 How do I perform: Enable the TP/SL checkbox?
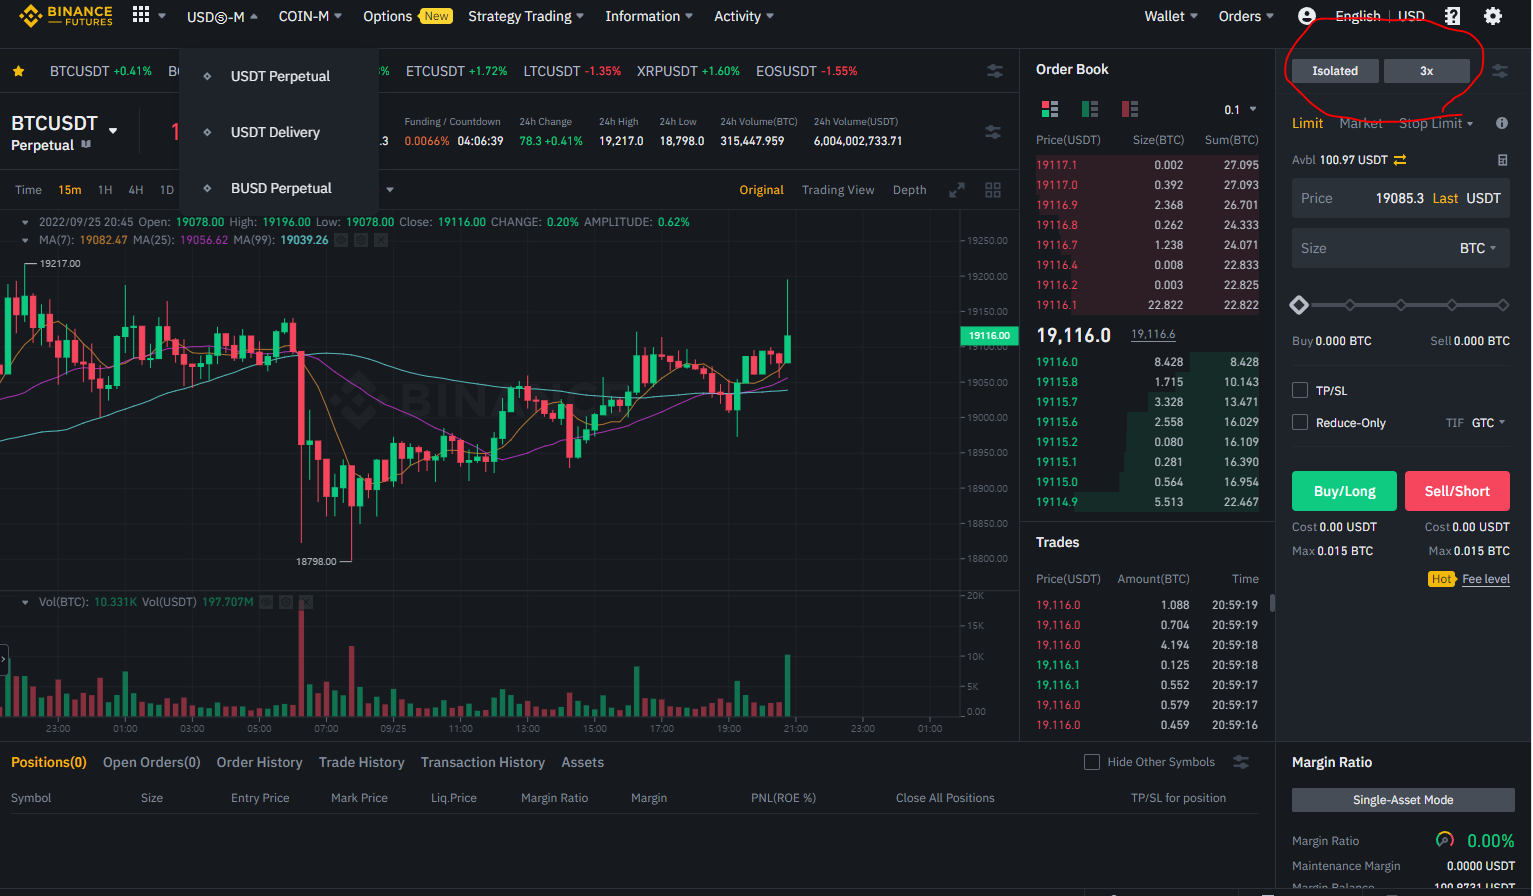click(1300, 391)
